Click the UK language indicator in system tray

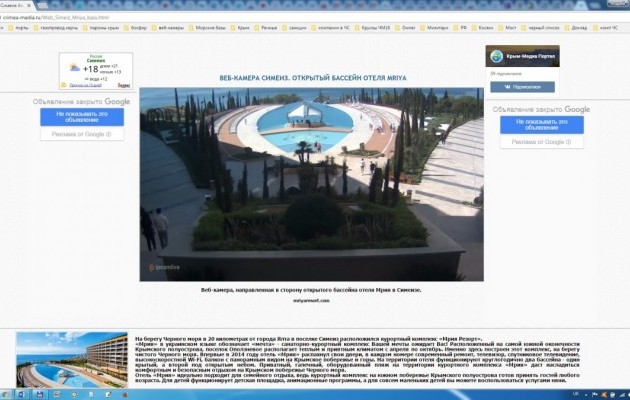coord(575,394)
